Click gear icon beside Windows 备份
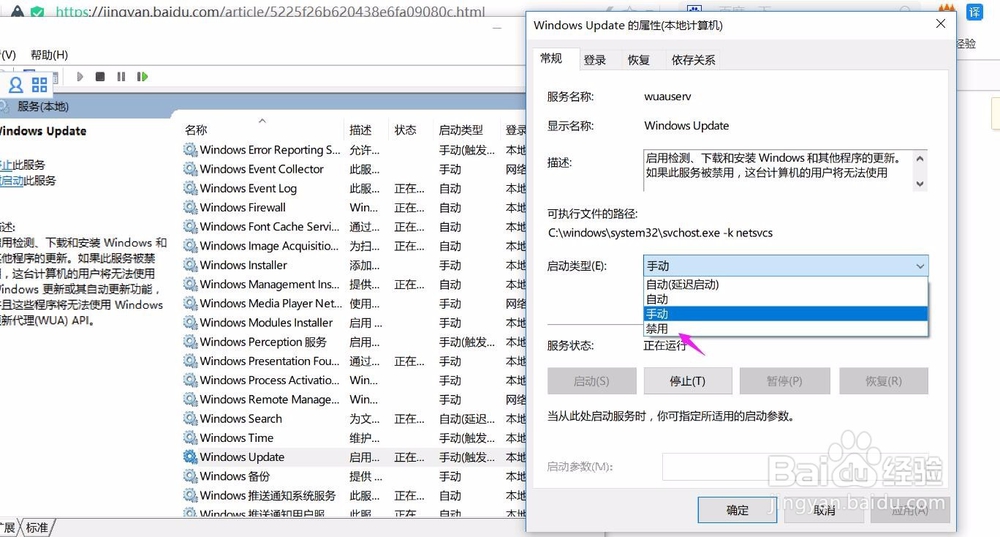 pyautogui.click(x=190, y=476)
